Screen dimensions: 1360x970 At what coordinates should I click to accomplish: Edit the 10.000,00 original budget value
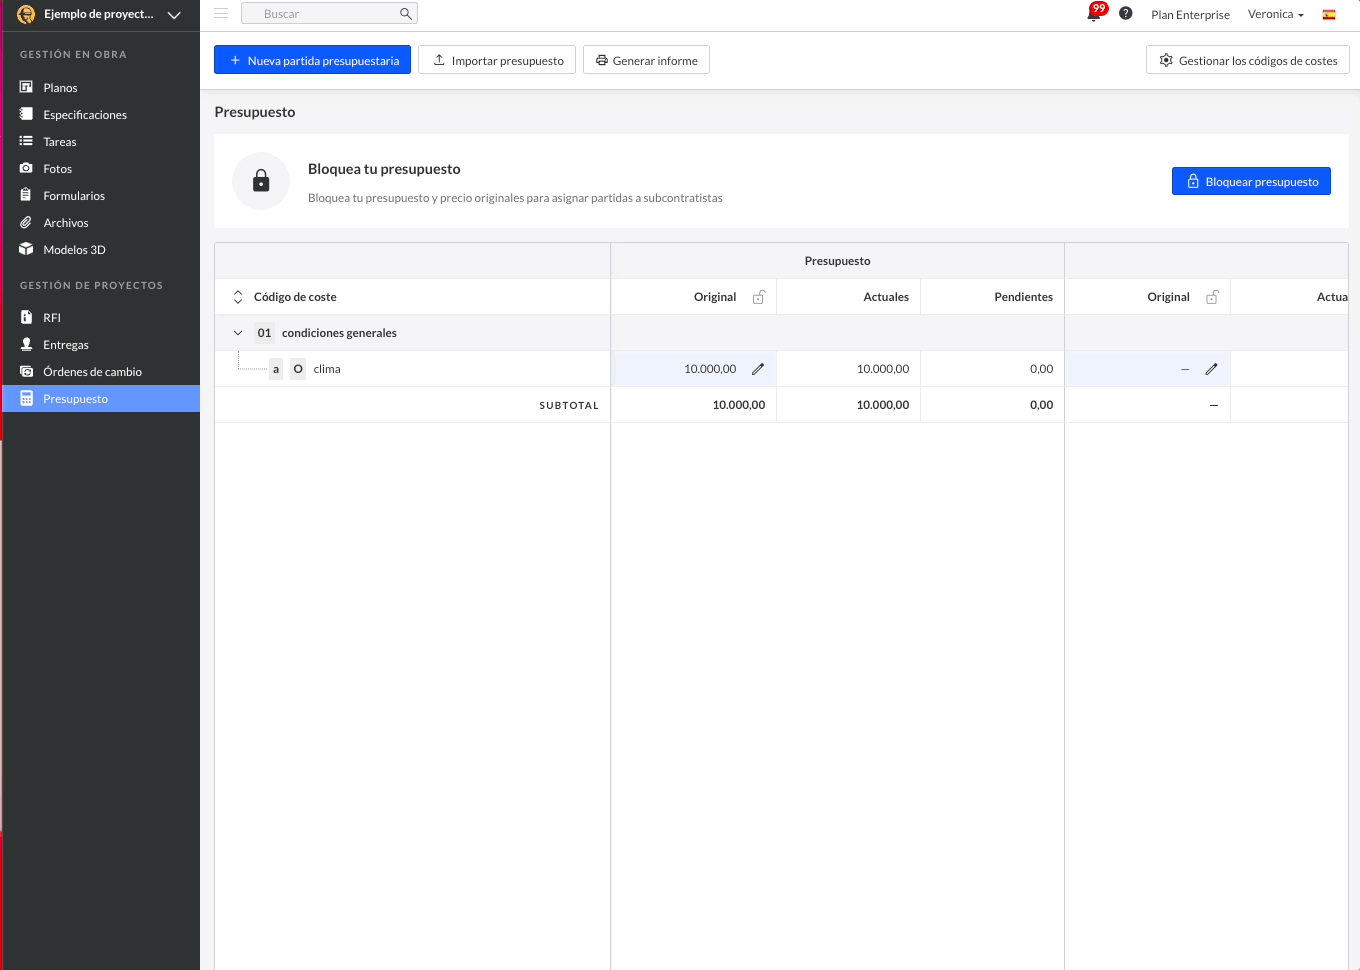click(758, 369)
